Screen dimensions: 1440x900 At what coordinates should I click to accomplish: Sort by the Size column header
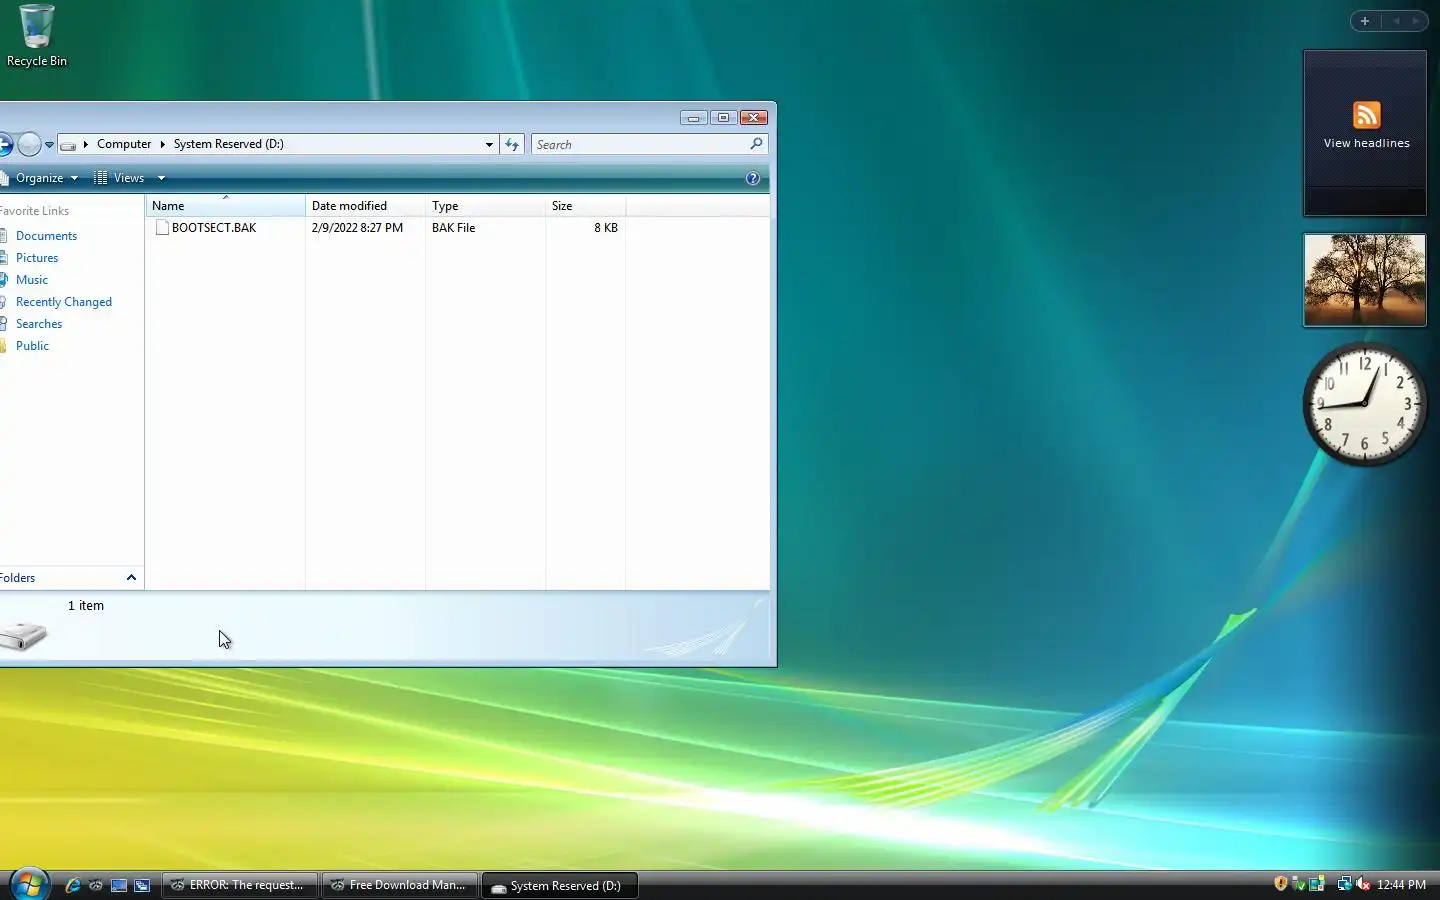(x=585, y=206)
